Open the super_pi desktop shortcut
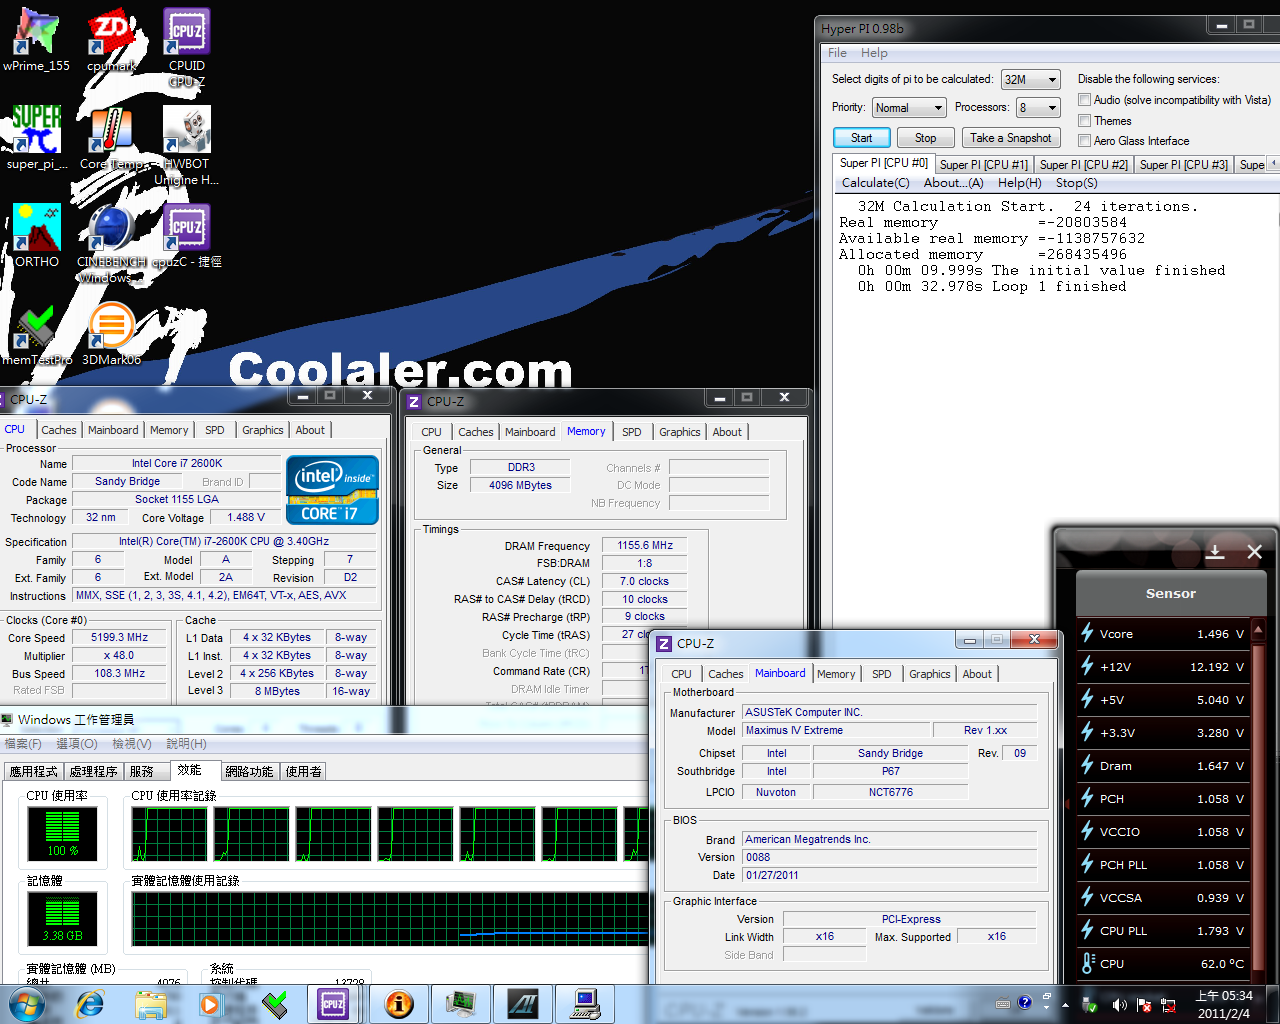The image size is (1280, 1024). (x=37, y=138)
